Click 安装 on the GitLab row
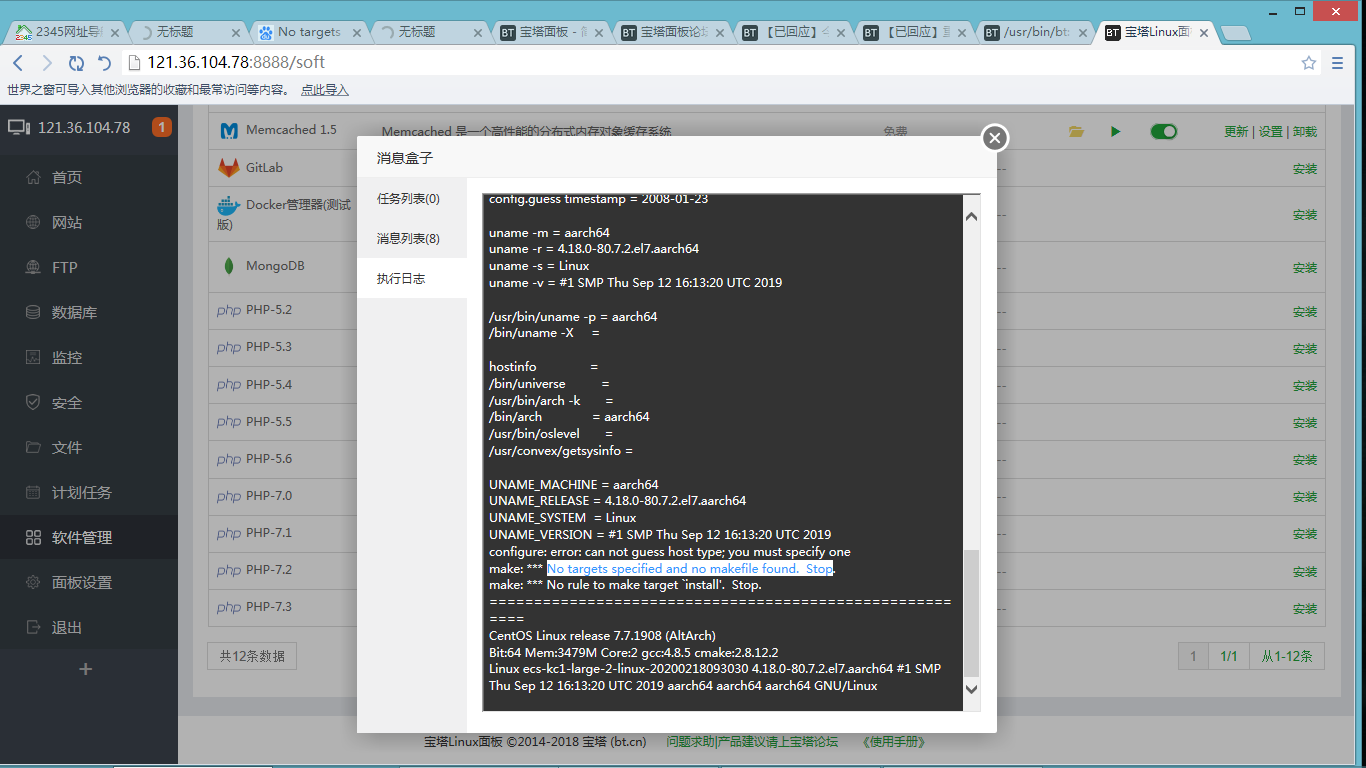The width and height of the screenshot is (1366, 768). 1305,168
